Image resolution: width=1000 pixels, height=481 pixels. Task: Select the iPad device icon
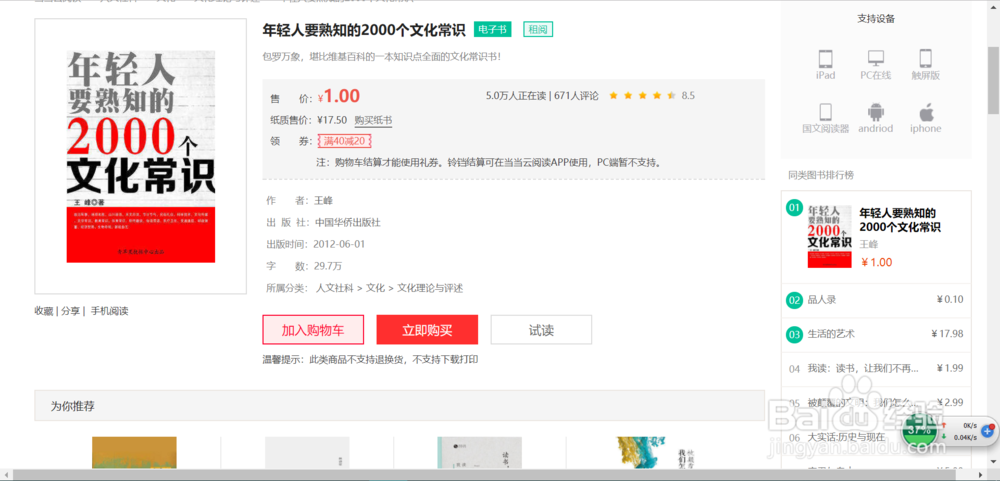(825, 59)
